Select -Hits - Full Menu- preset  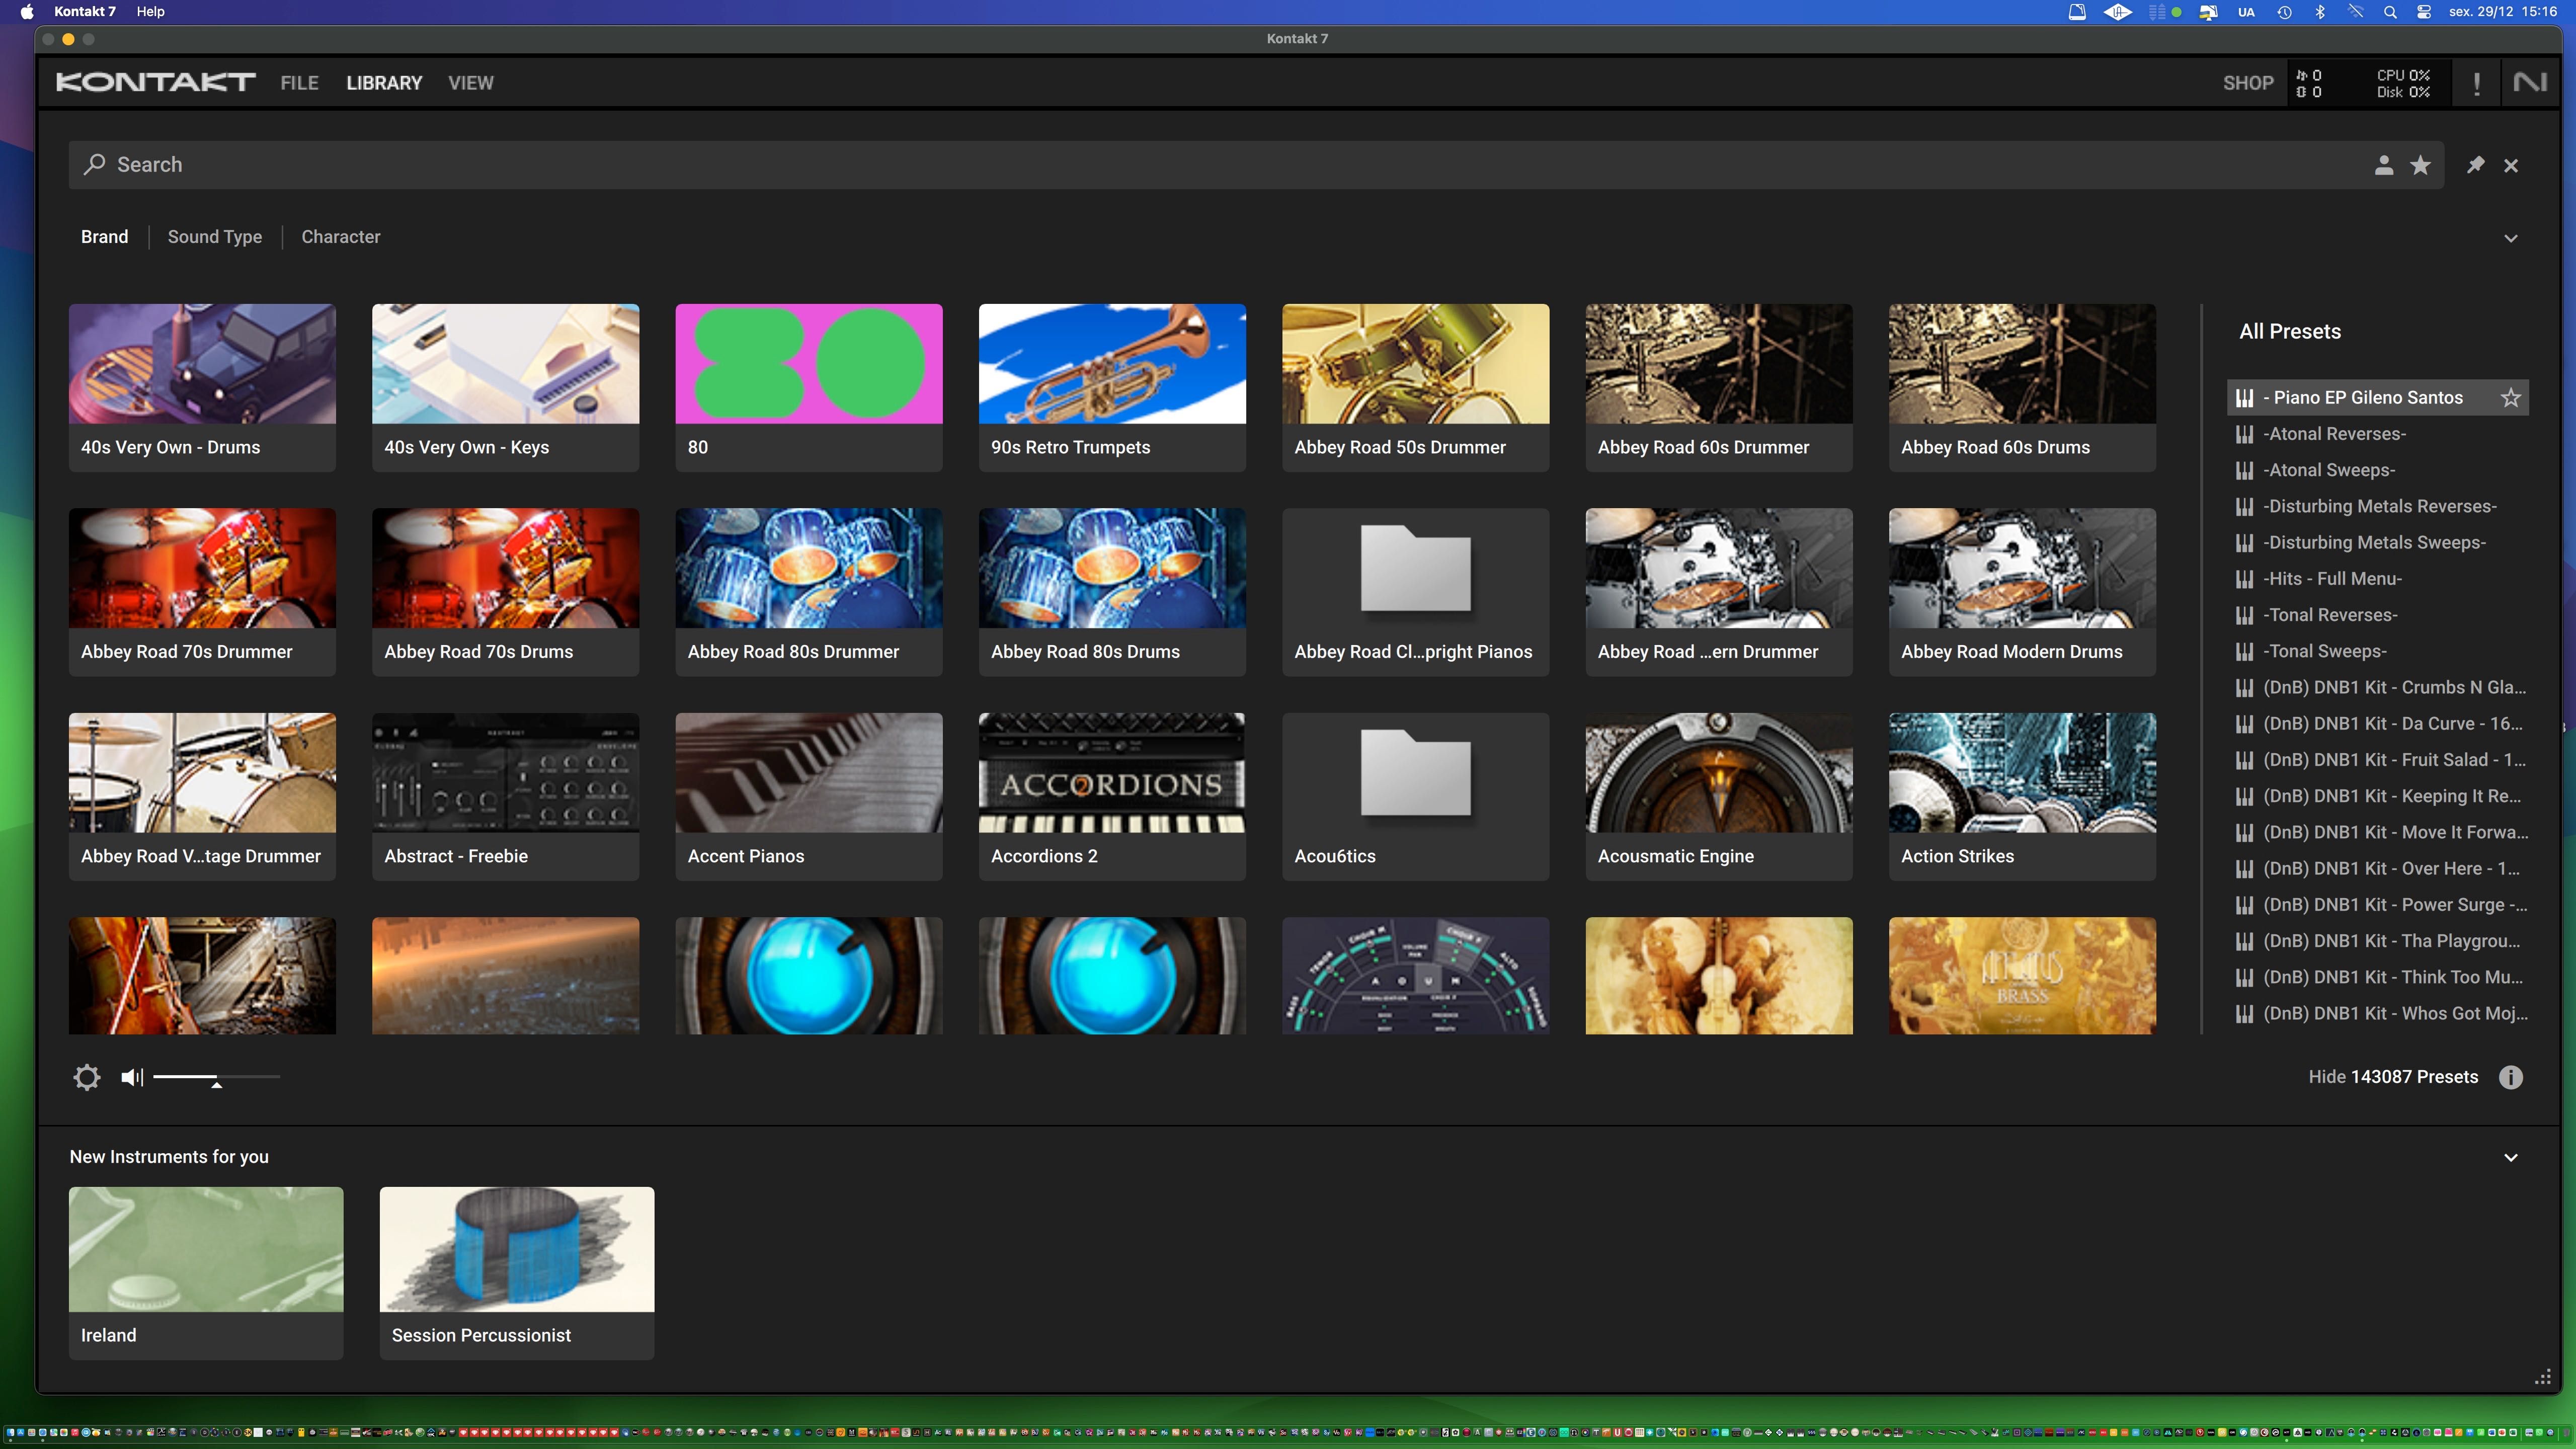pos(2378,579)
